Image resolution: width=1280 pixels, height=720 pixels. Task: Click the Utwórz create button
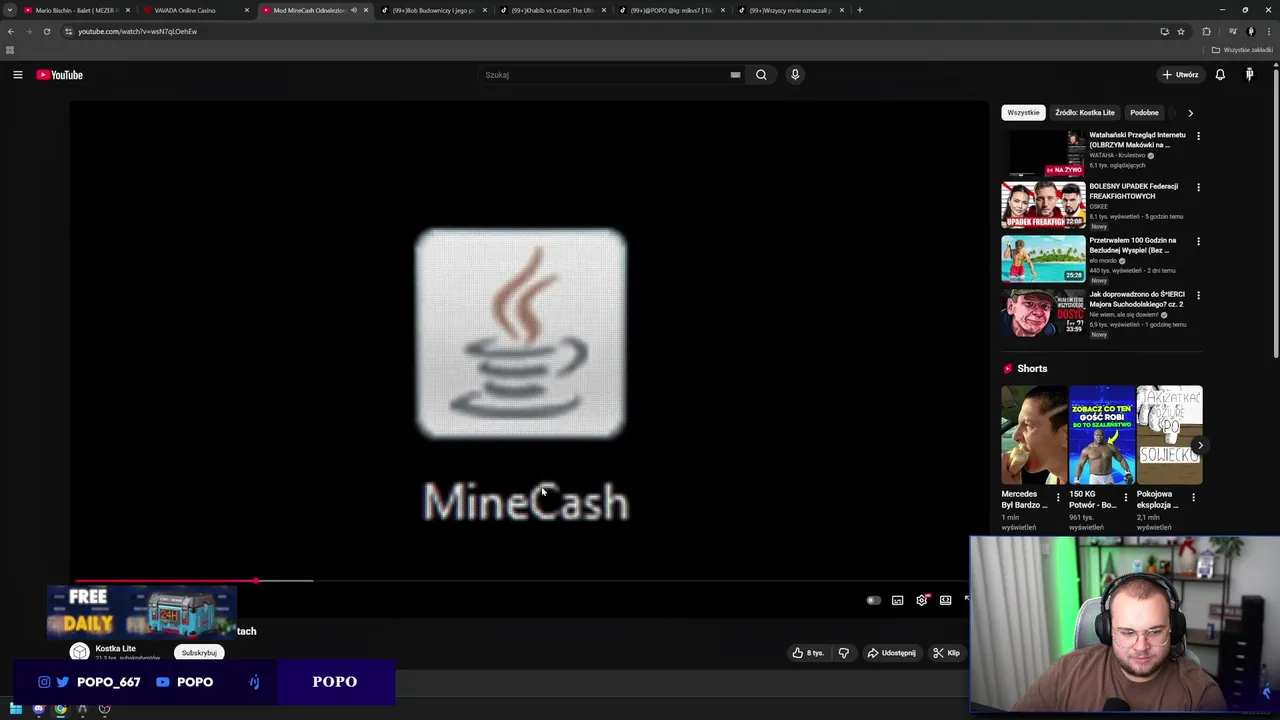[1180, 75]
